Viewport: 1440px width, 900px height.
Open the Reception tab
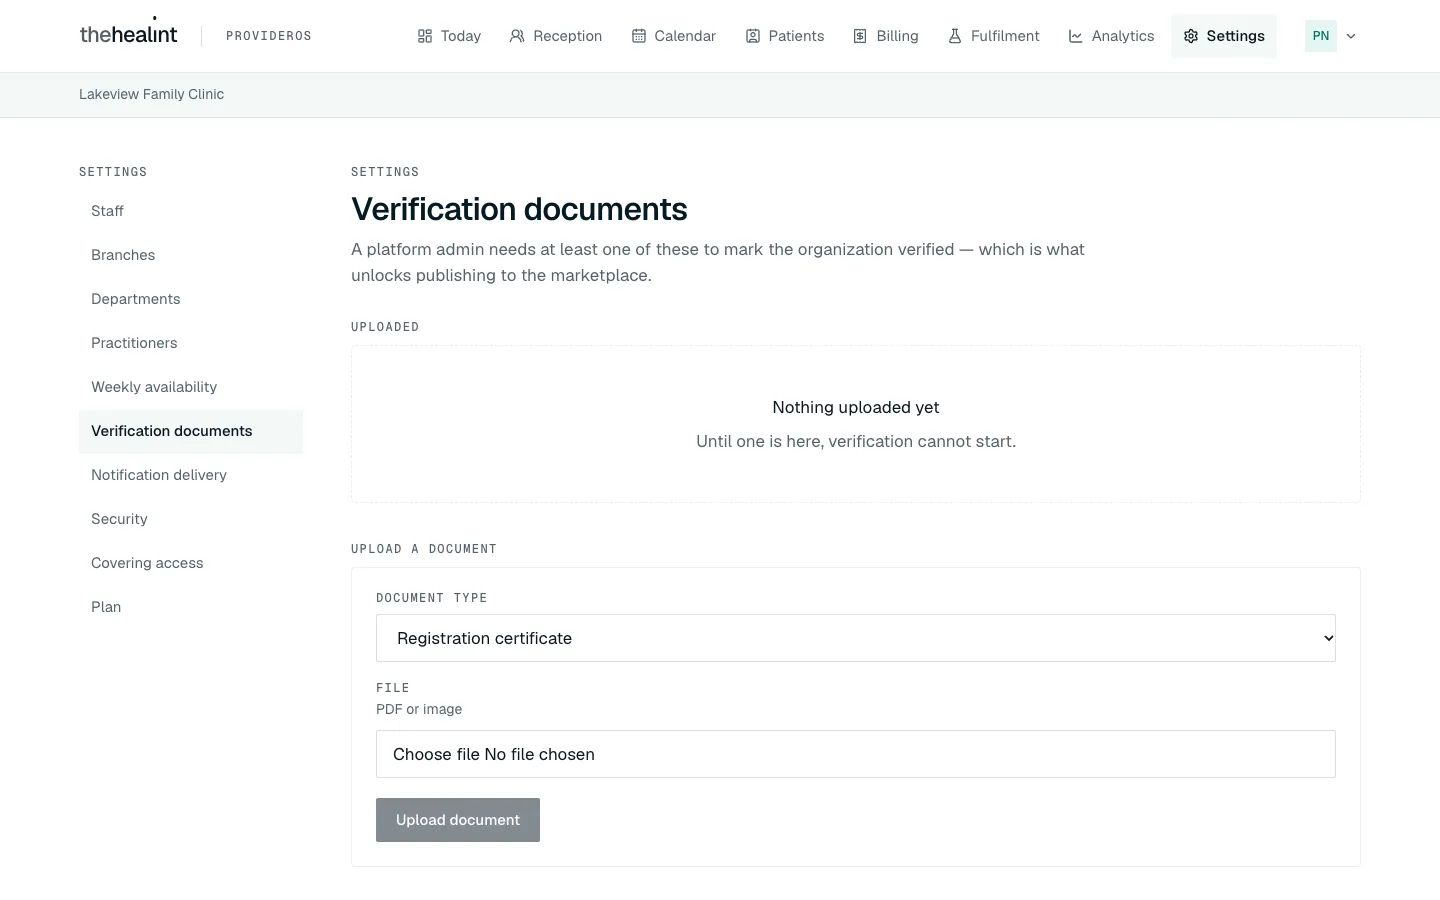click(556, 36)
